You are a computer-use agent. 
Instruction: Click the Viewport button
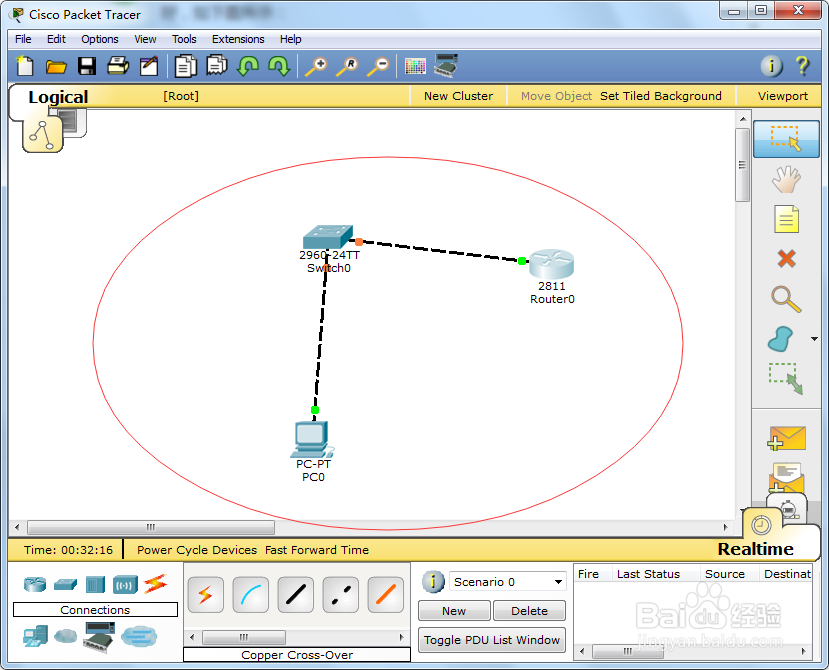coord(782,96)
